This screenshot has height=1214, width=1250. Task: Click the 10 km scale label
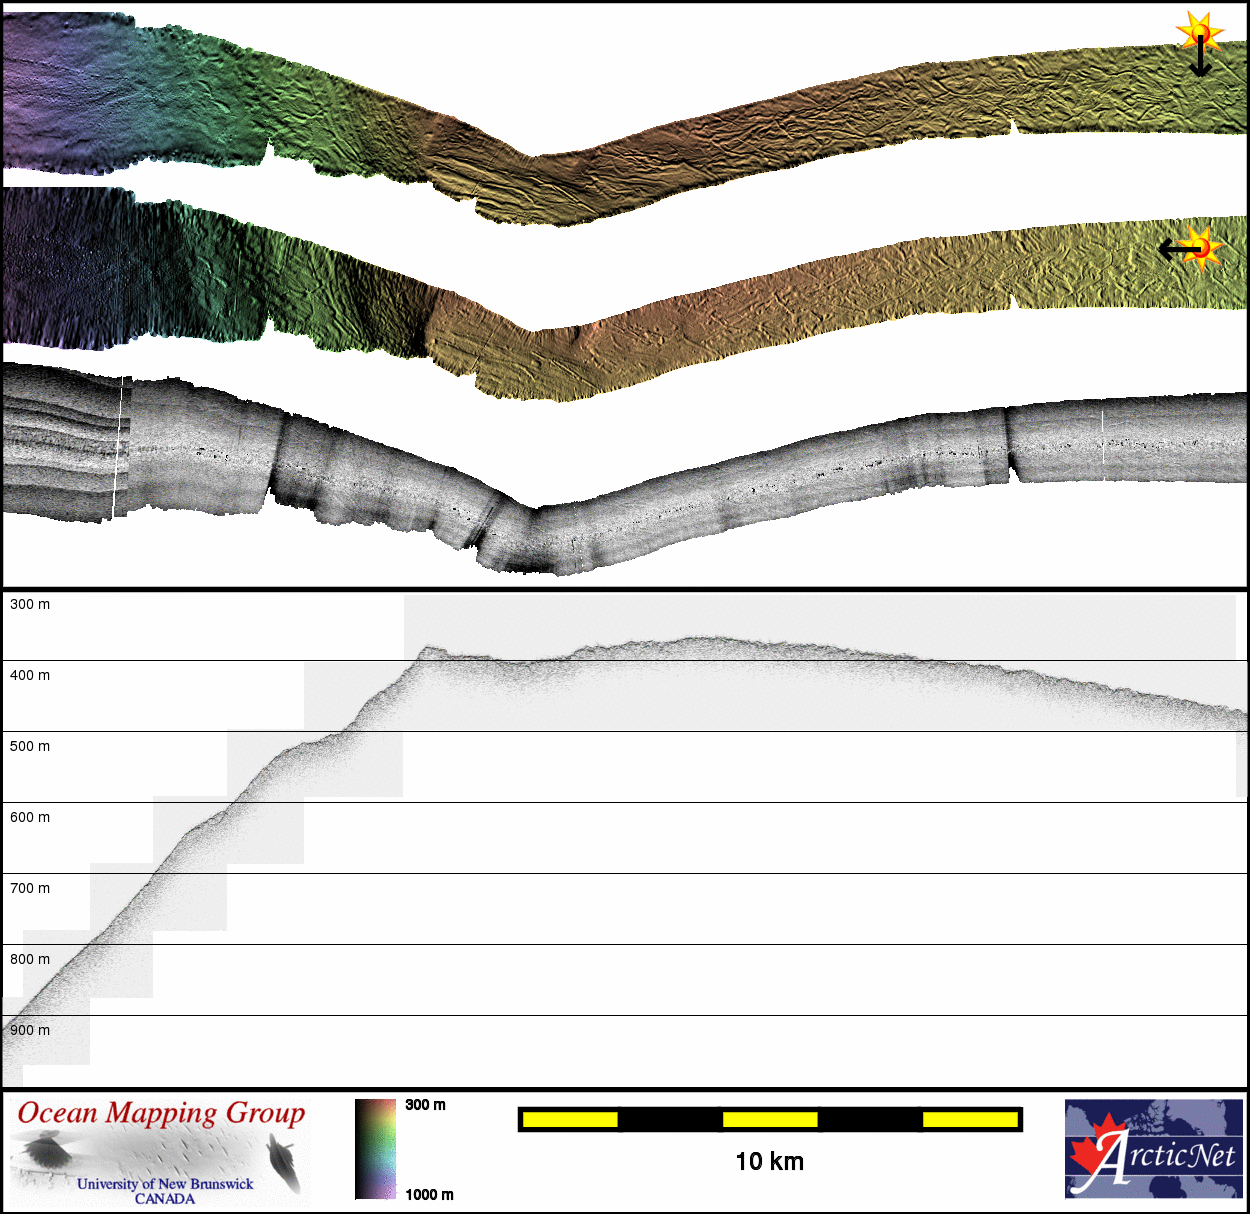pos(769,1162)
